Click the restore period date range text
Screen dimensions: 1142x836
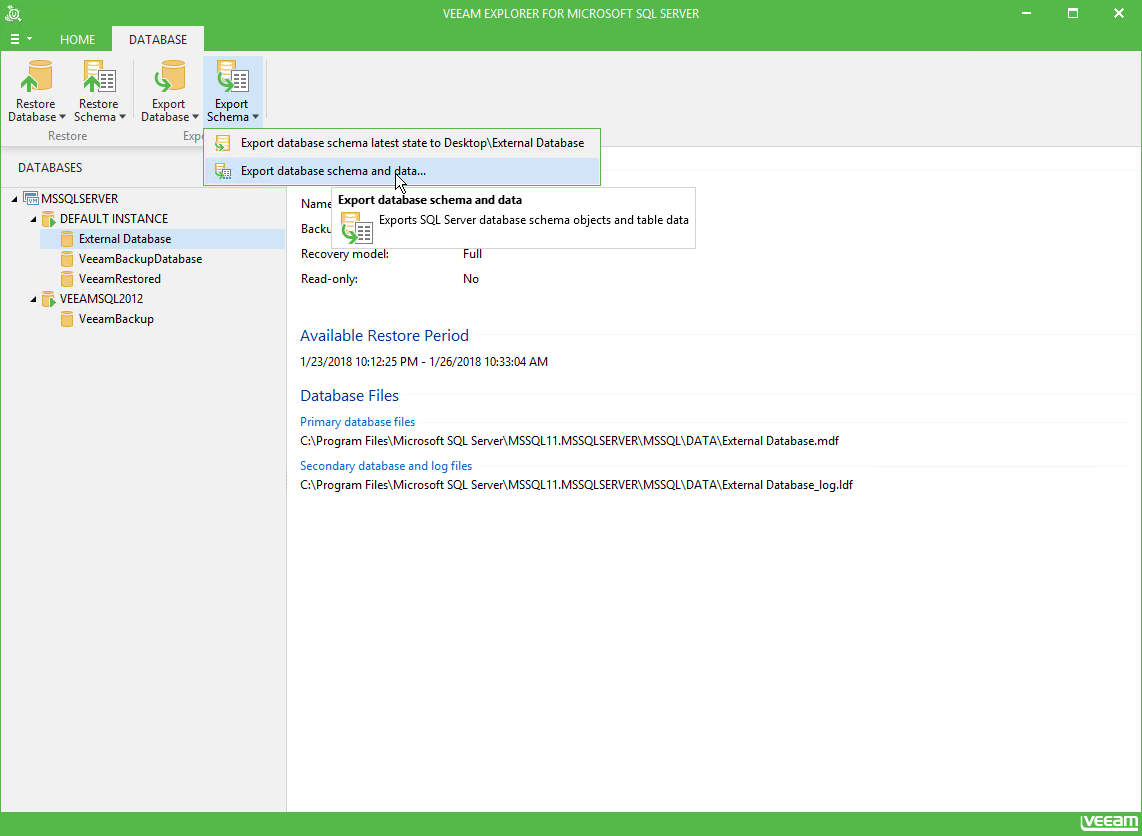coord(424,362)
